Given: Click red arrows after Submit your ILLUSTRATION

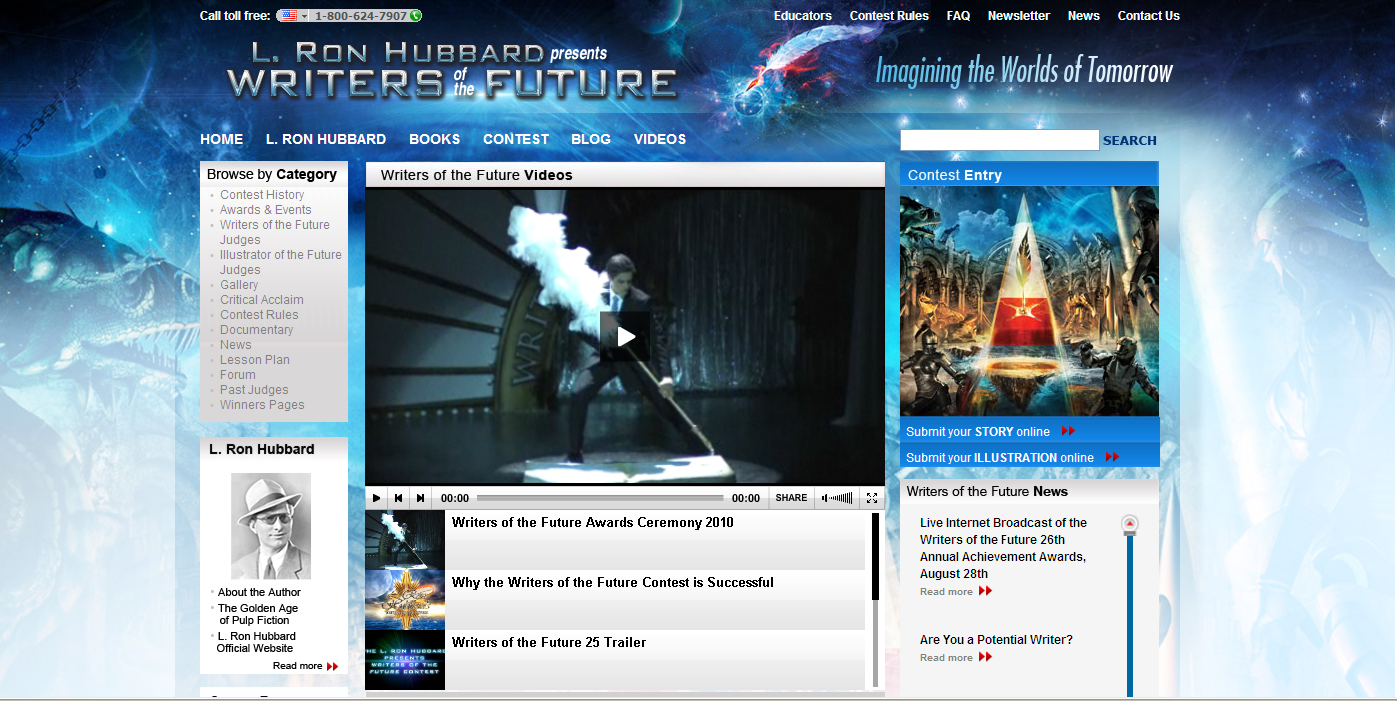Looking at the screenshot, I should click(1112, 457).
